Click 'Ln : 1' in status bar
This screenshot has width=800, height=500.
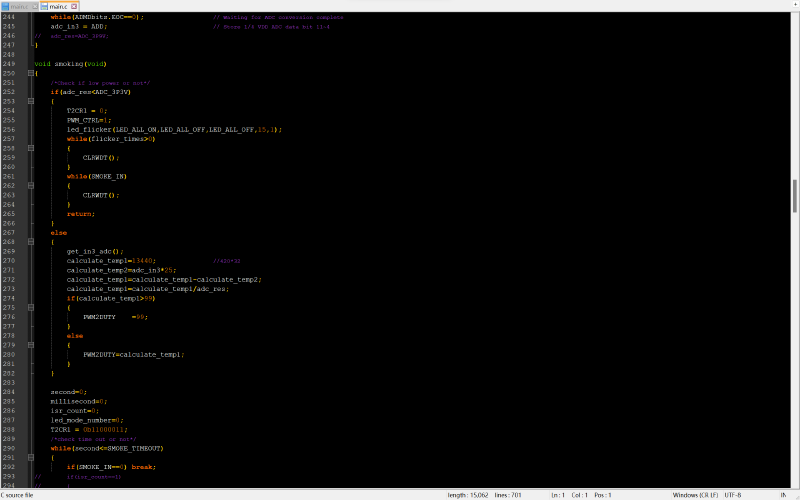click(x=558, y=495)
